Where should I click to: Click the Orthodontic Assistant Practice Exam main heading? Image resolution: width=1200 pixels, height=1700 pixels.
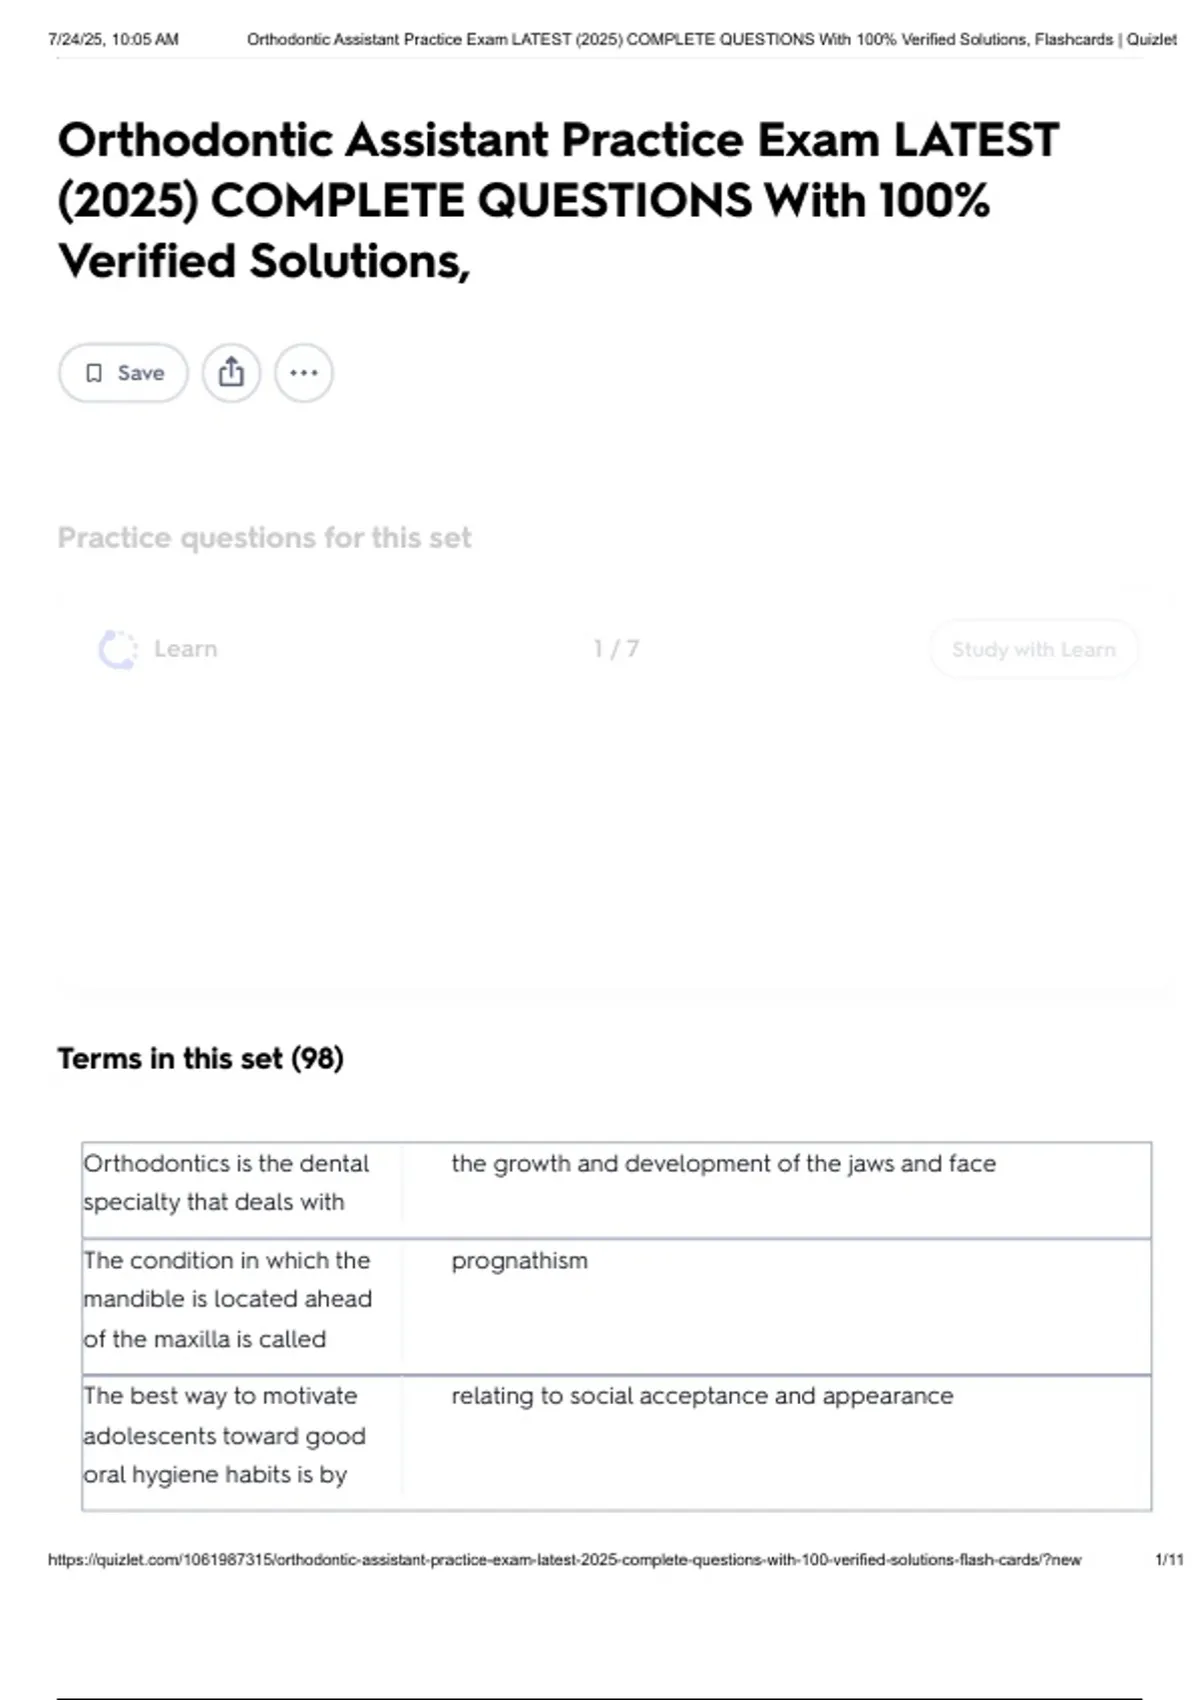pyautogui.click(x=558, y=200)
